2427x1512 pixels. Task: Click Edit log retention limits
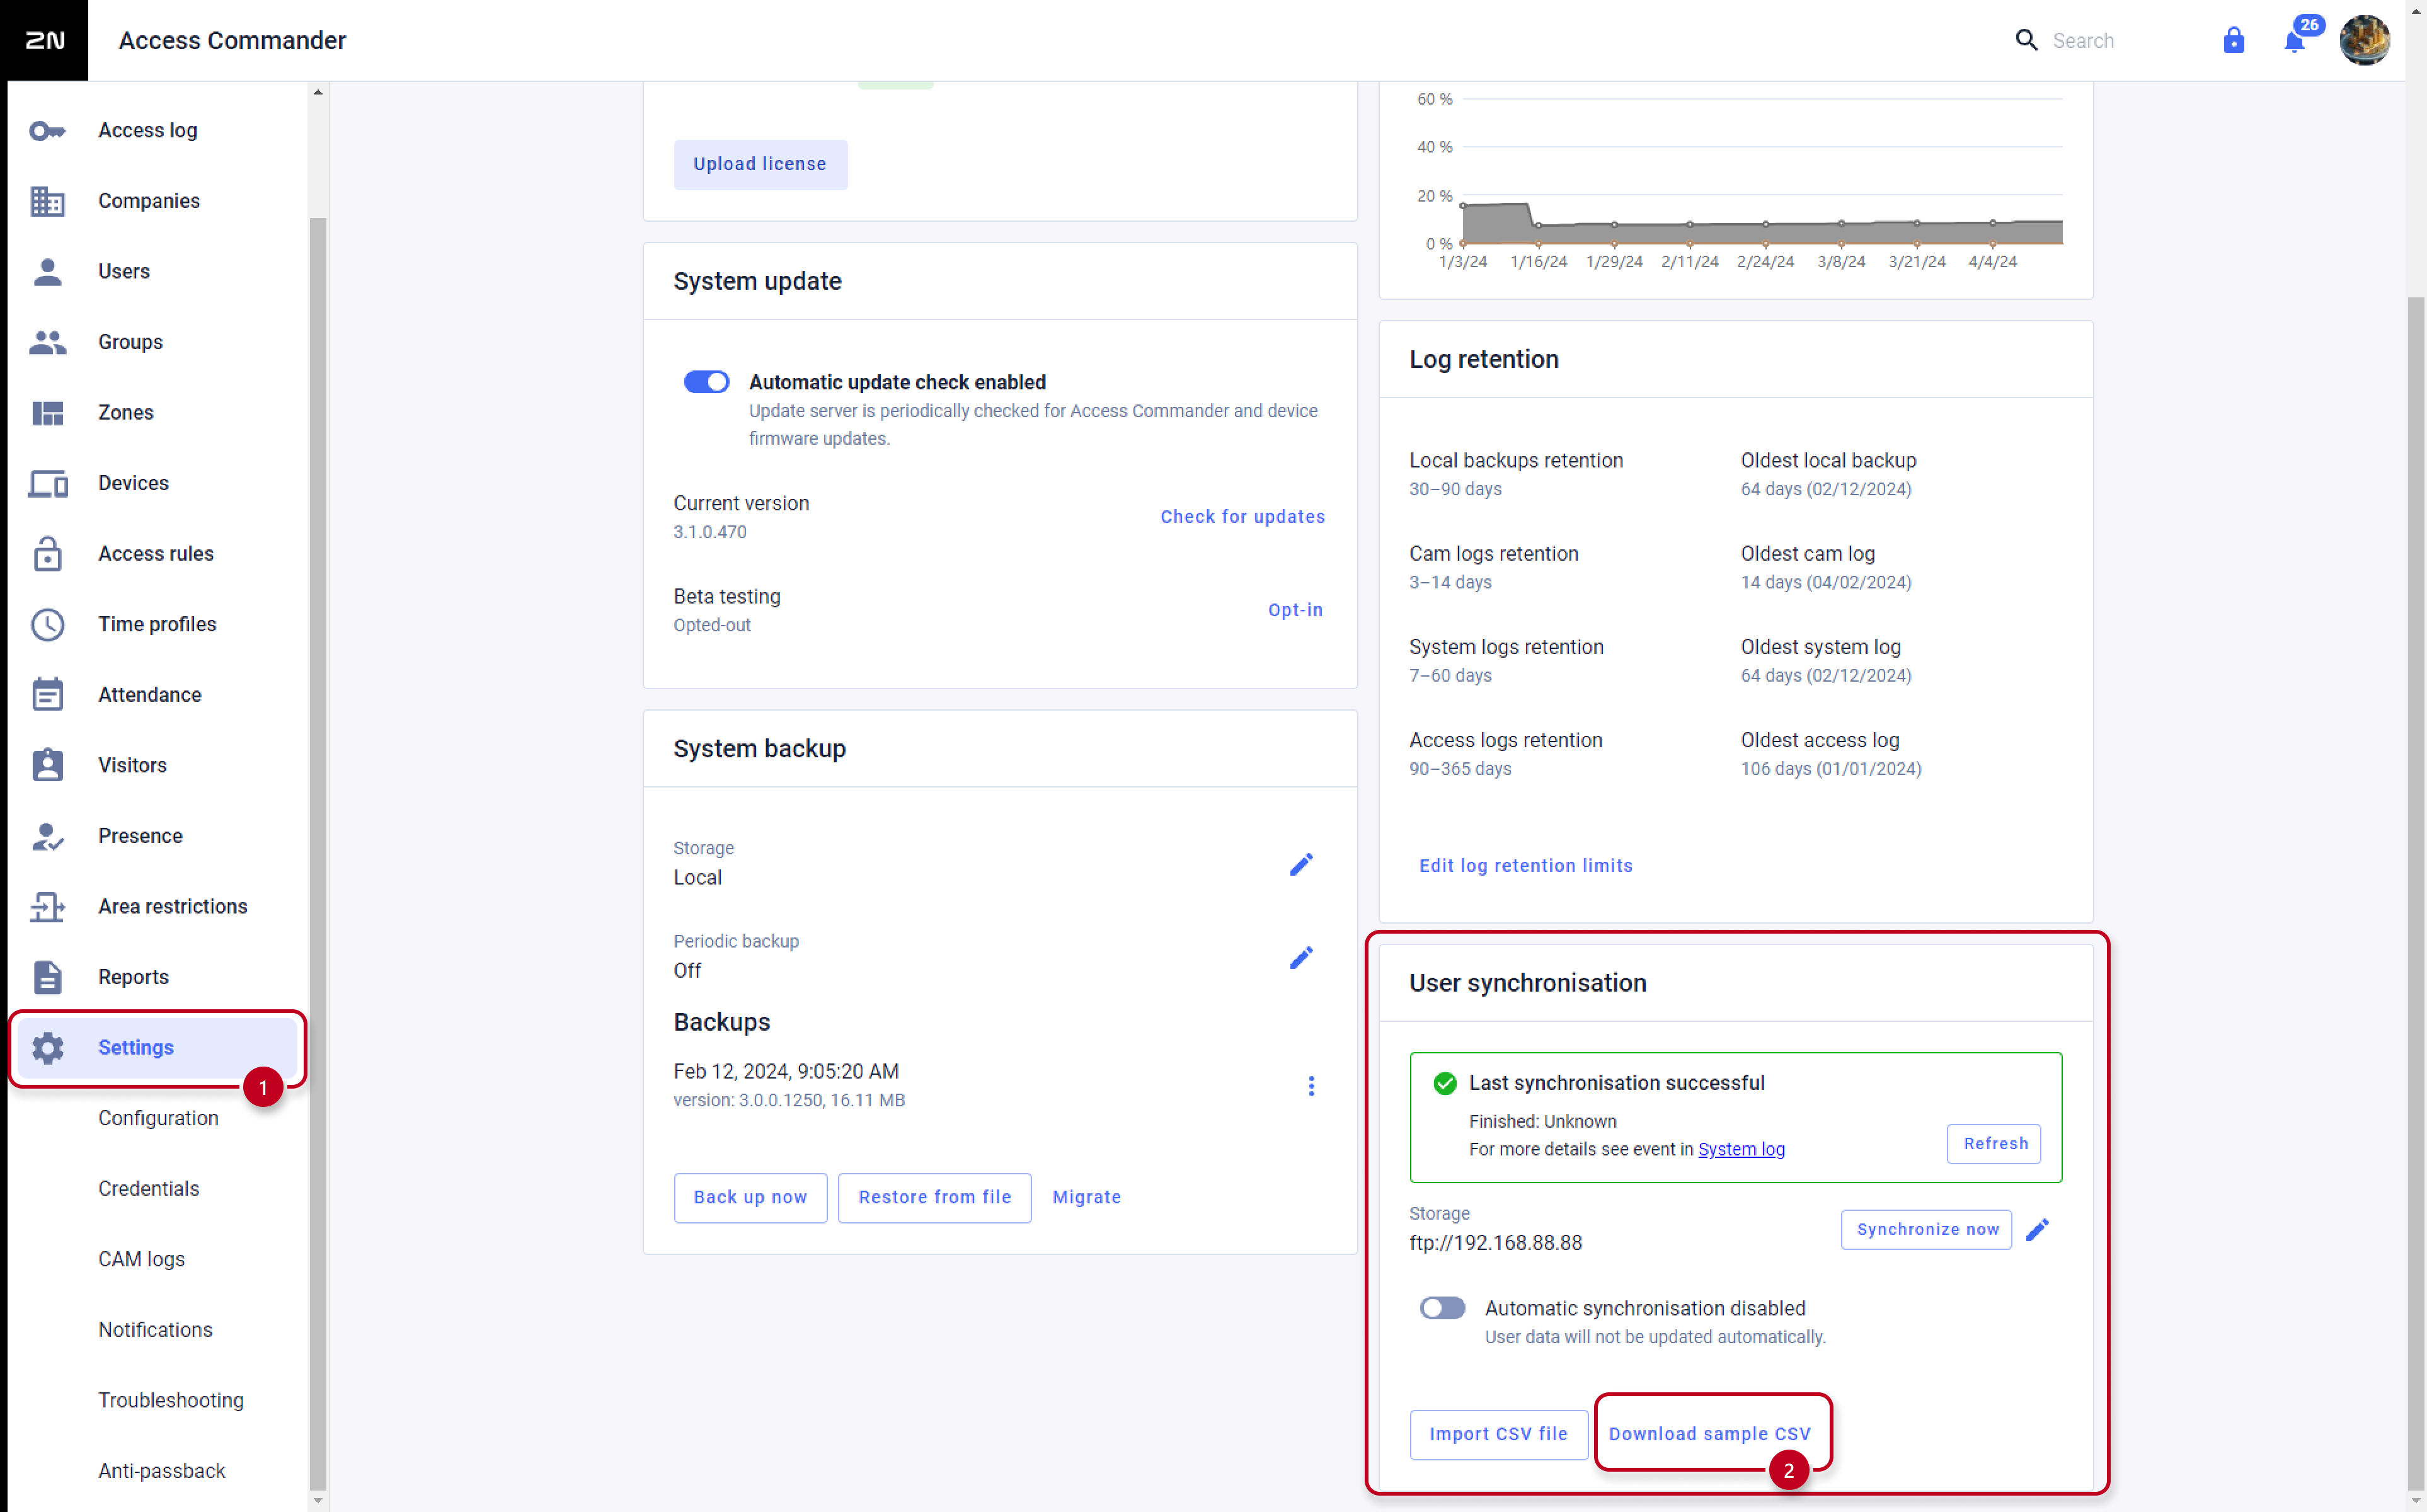pos(1525,866)
